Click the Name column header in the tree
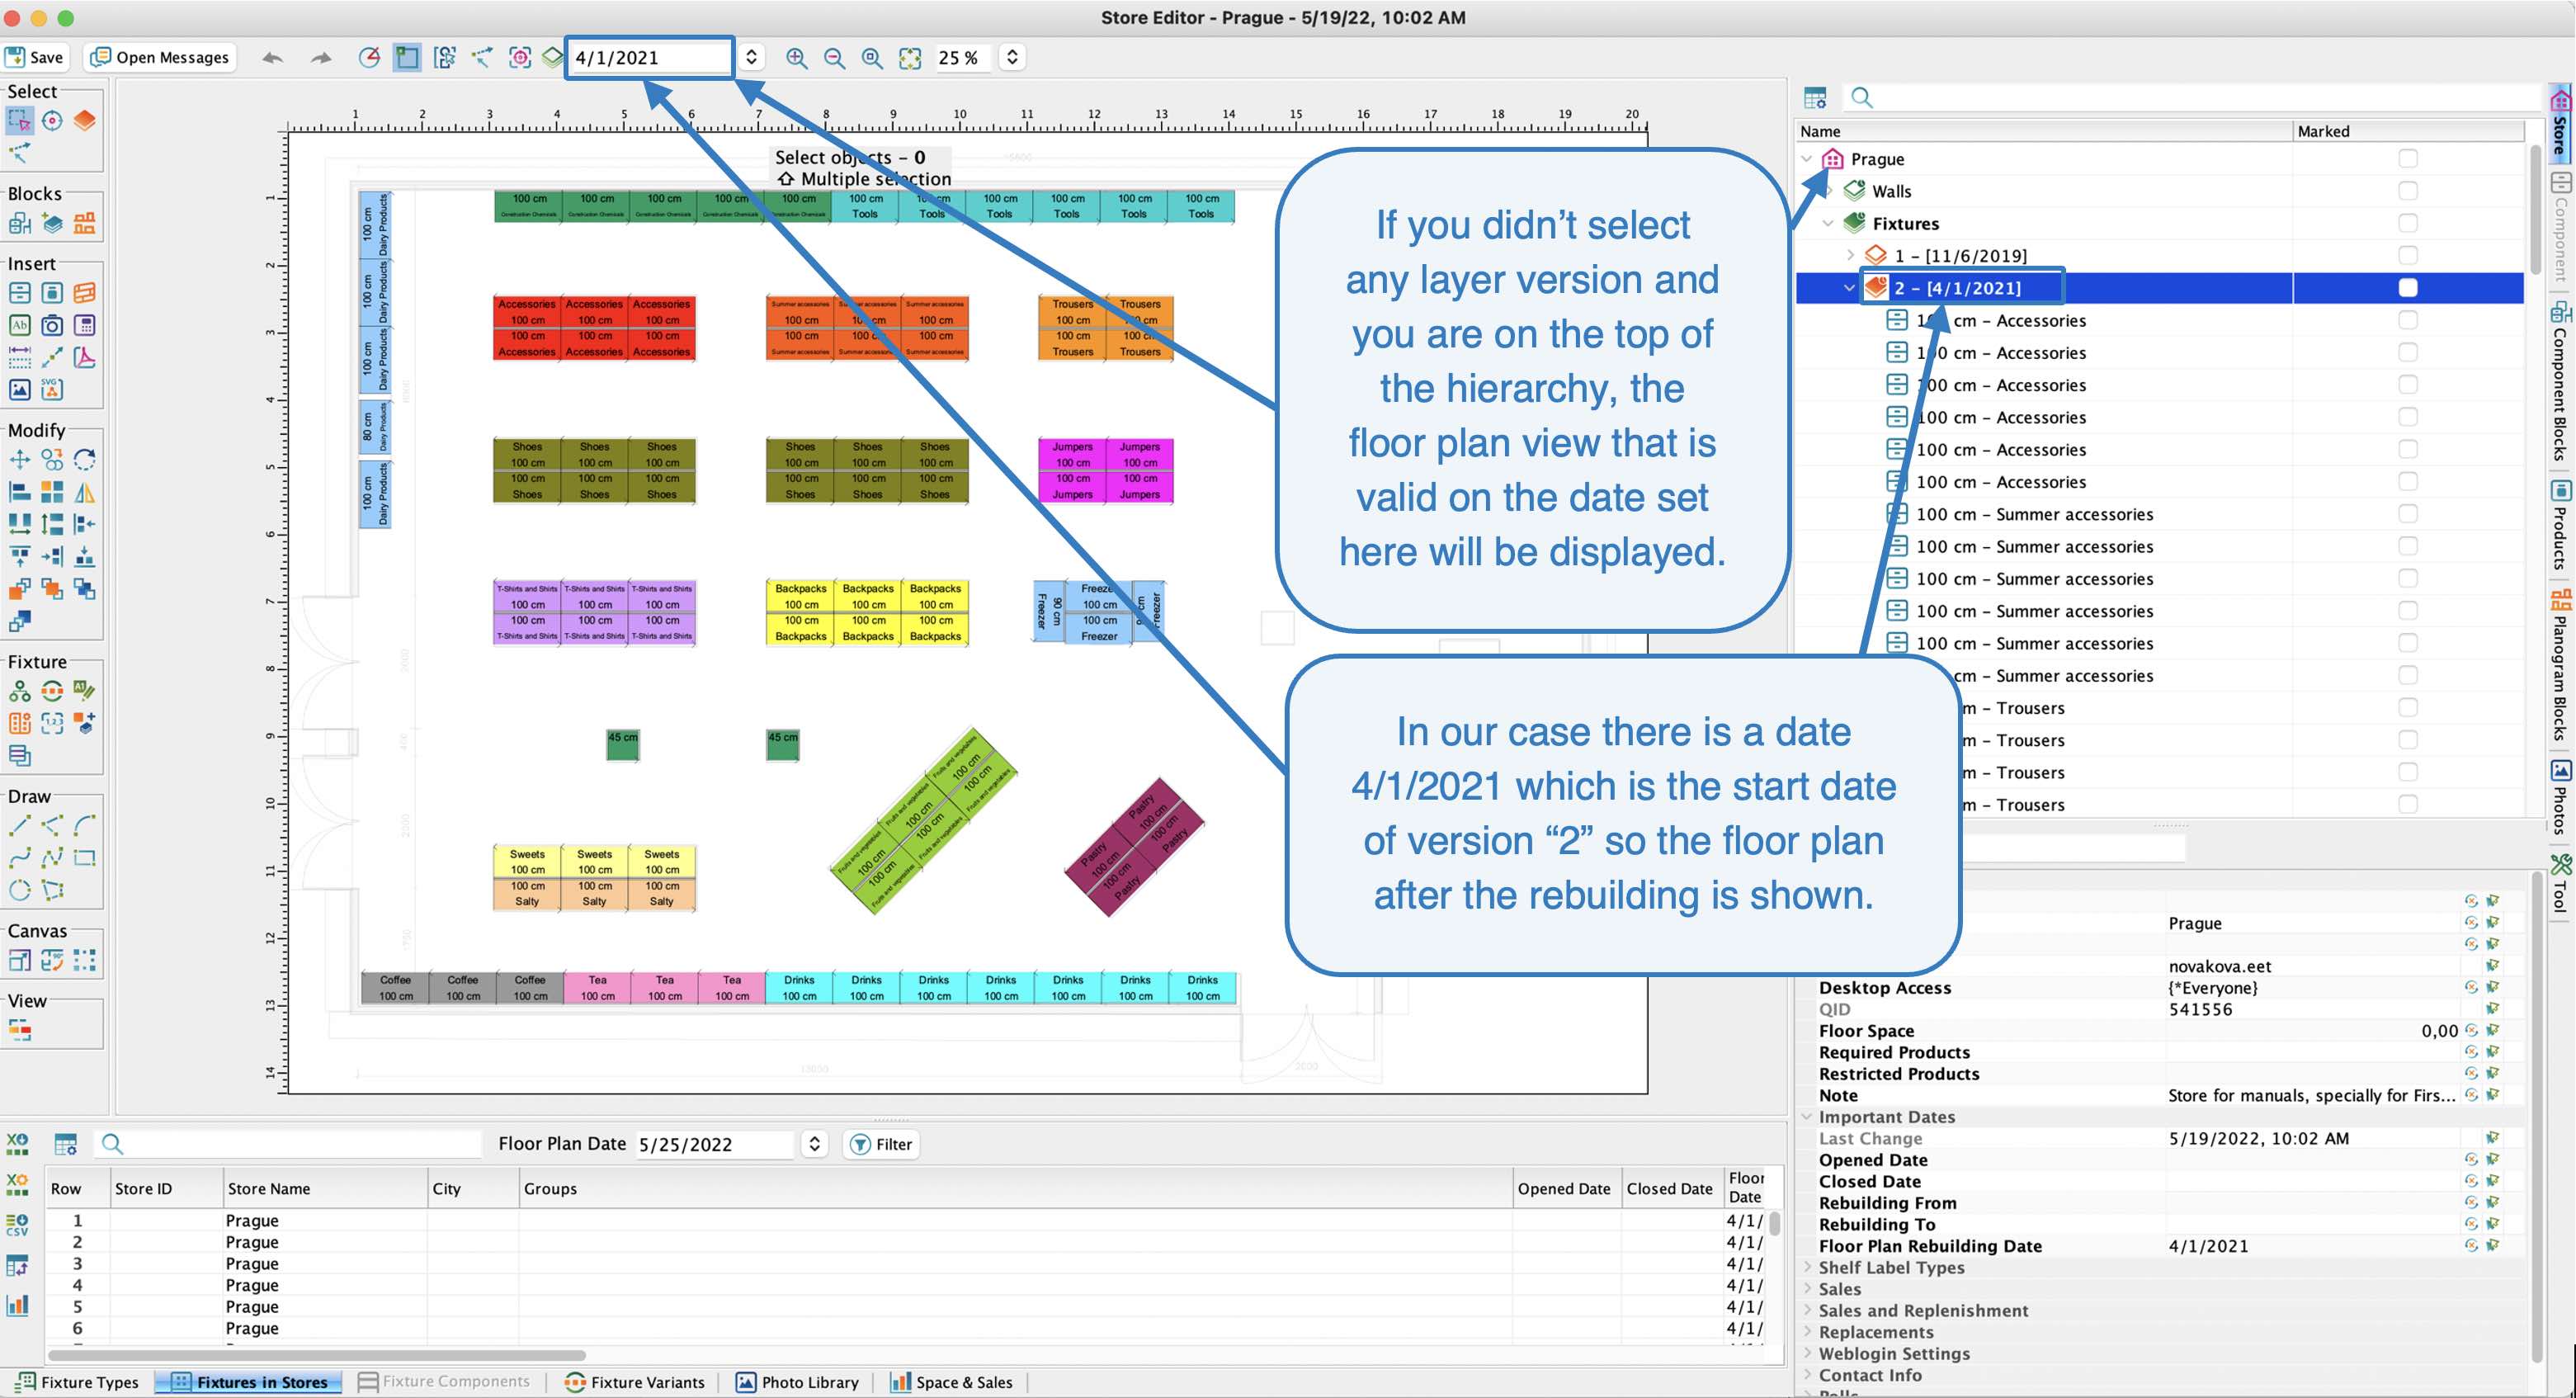Viewport: 2576px width, 1398px height. [2043, 131]
